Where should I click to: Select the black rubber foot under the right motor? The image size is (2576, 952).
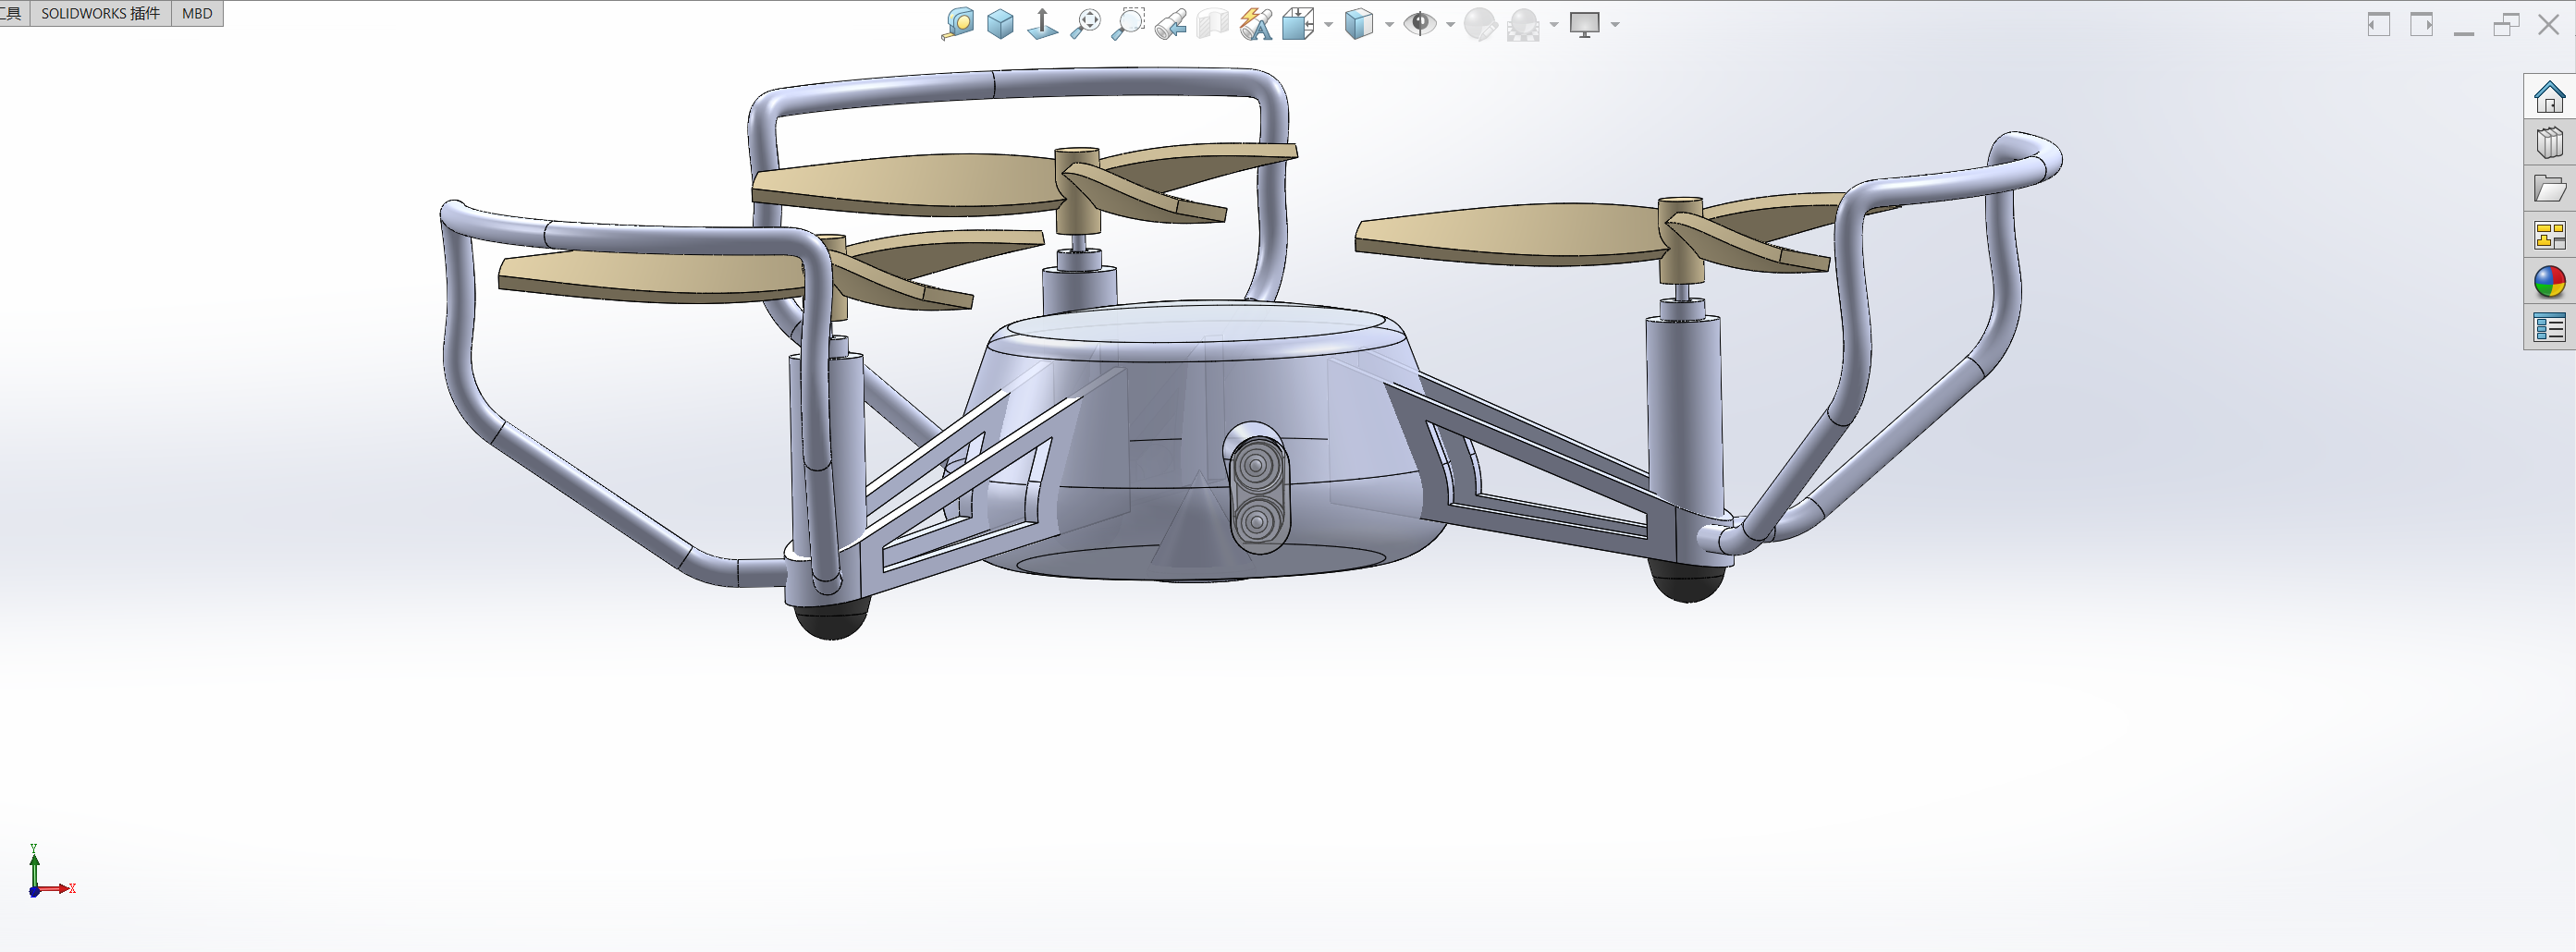[1688, 582]
